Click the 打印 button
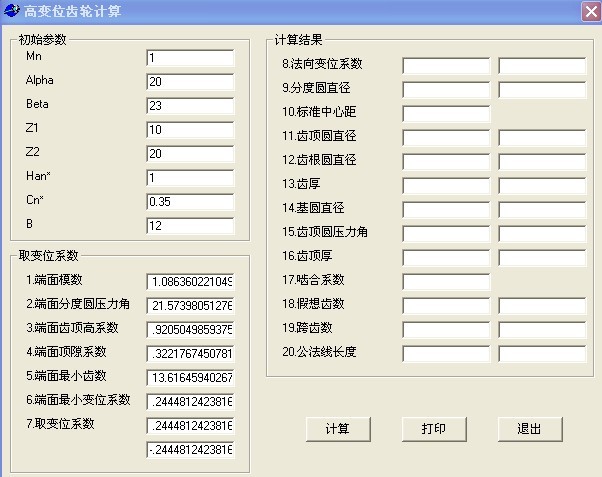 click(x=434, y=429)
